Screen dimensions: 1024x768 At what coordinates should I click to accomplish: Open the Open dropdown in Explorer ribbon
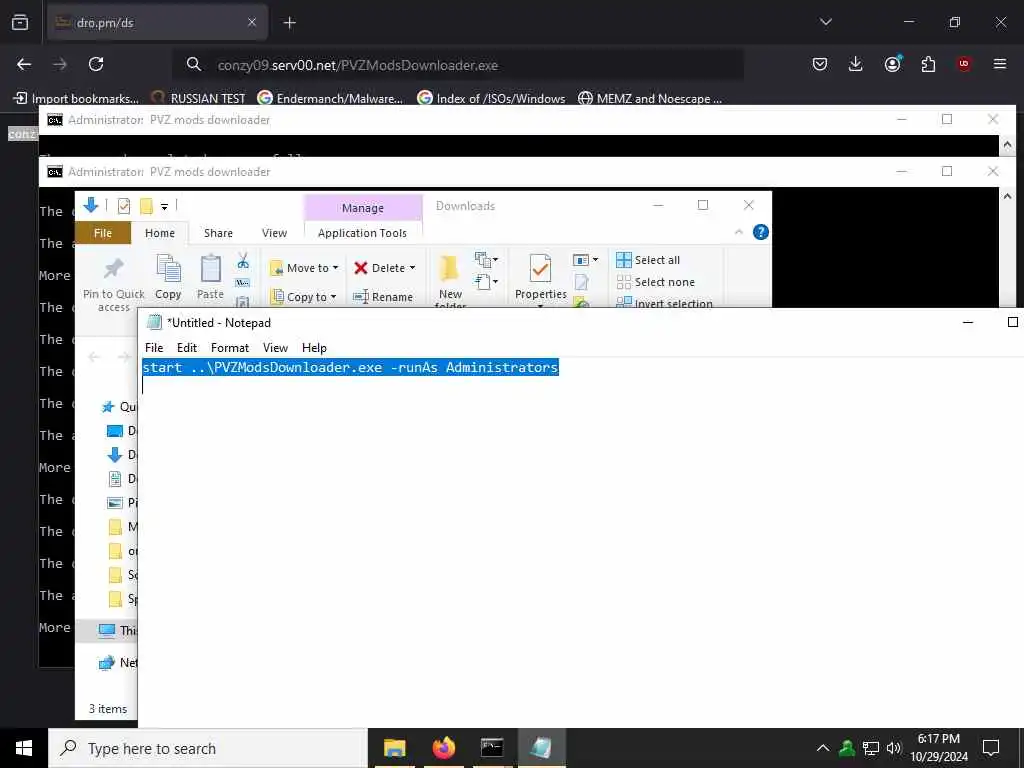click(x=585, y=260)
